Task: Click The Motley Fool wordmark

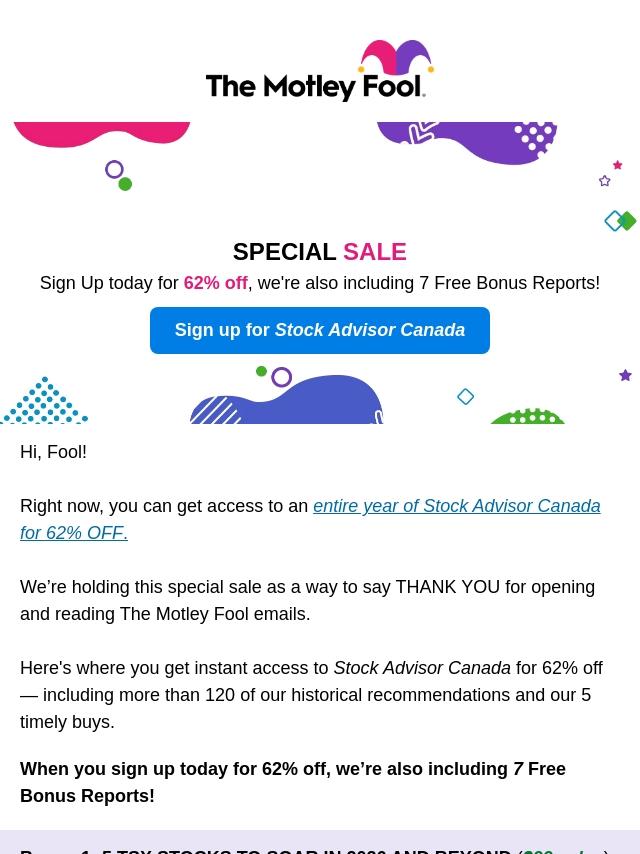Action: tap(315, 86)
